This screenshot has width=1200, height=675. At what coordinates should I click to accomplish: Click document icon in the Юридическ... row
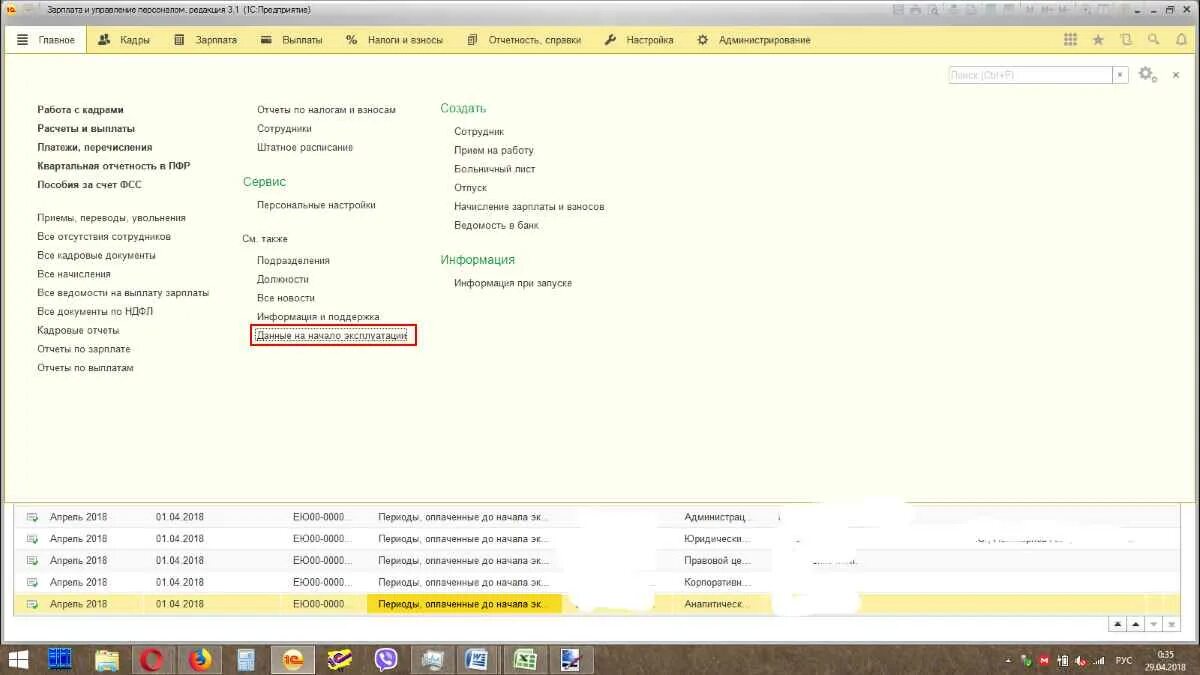tap(32, 539)
